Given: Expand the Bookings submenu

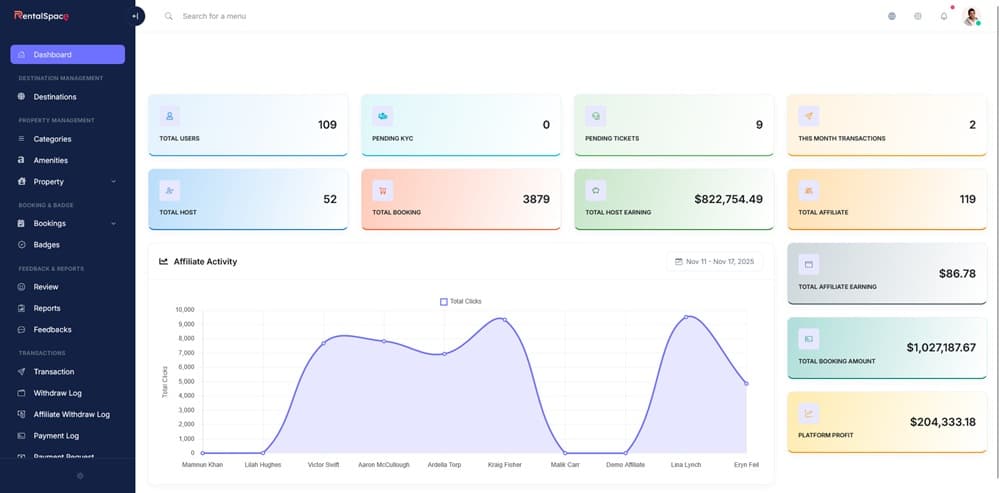Looking at the screenshot, I should click(113, 224).
